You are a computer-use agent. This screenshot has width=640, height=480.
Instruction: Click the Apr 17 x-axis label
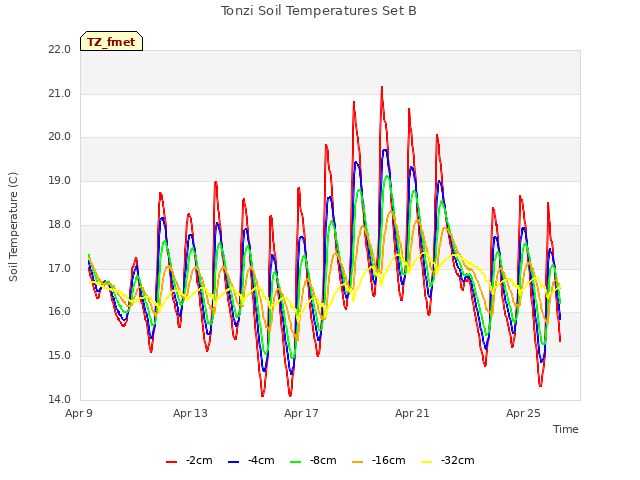pos(301,413)
